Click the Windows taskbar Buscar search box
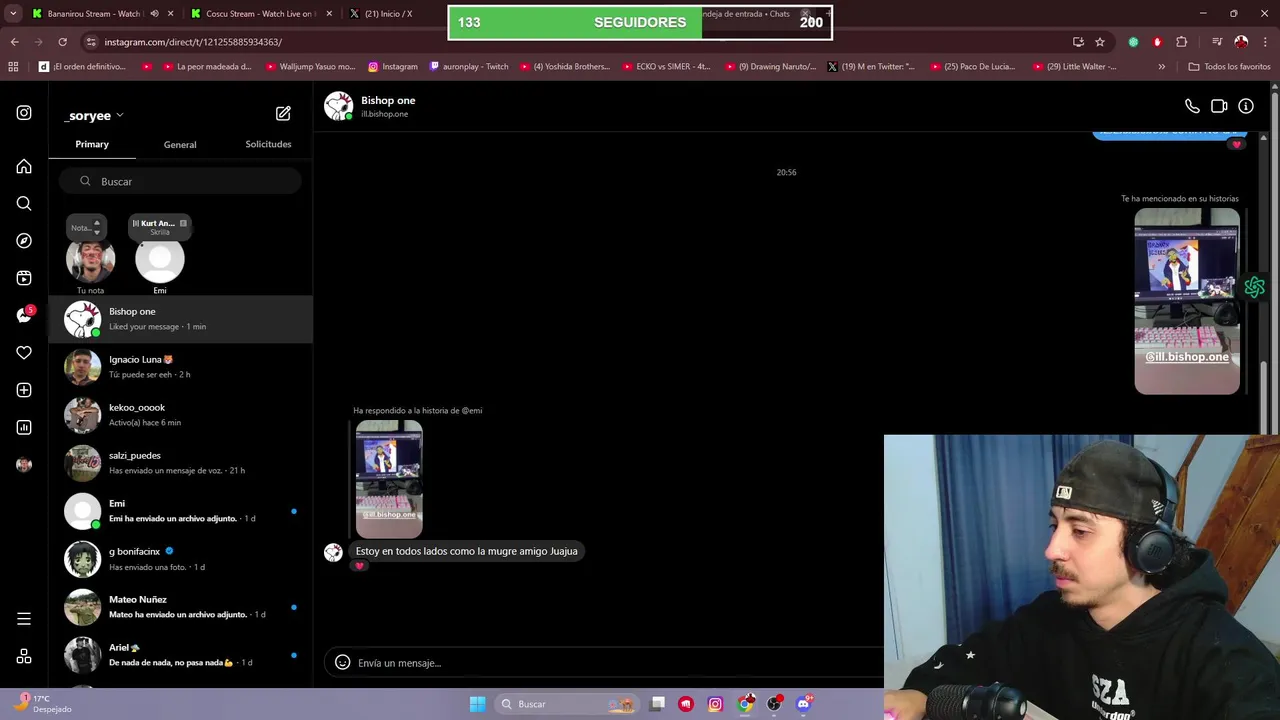This screenshot has height=720, width=1280. click(568, 704)
